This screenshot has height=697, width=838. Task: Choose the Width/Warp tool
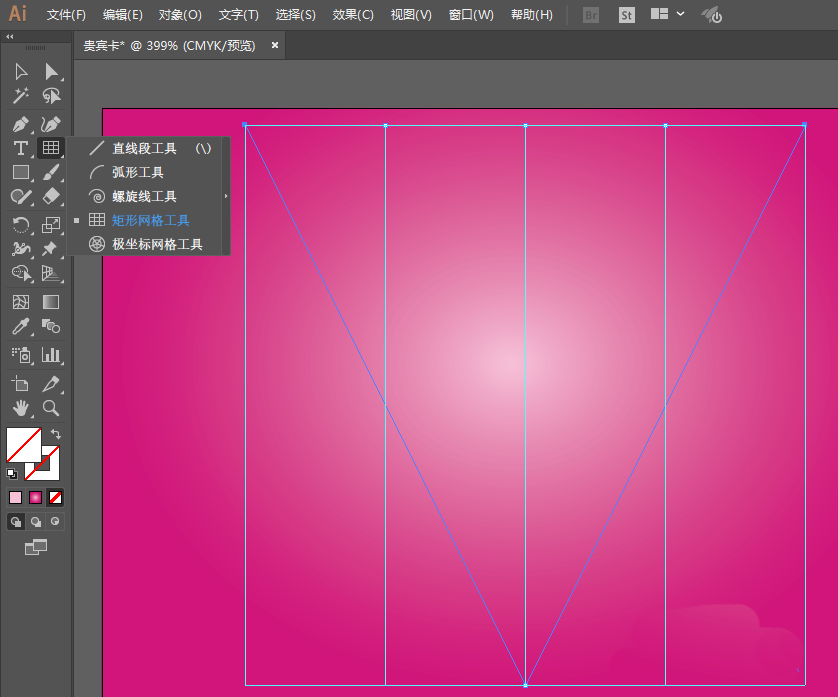[21, 249]
